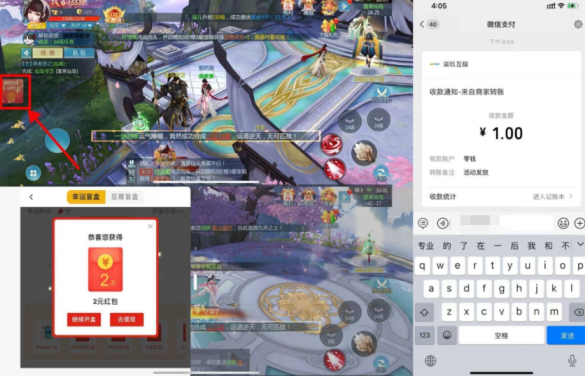The height and width of the screenshot is (376, 585).
Task: Switch keyboard to 123 numbers
Action: click(x=425, y=335)
